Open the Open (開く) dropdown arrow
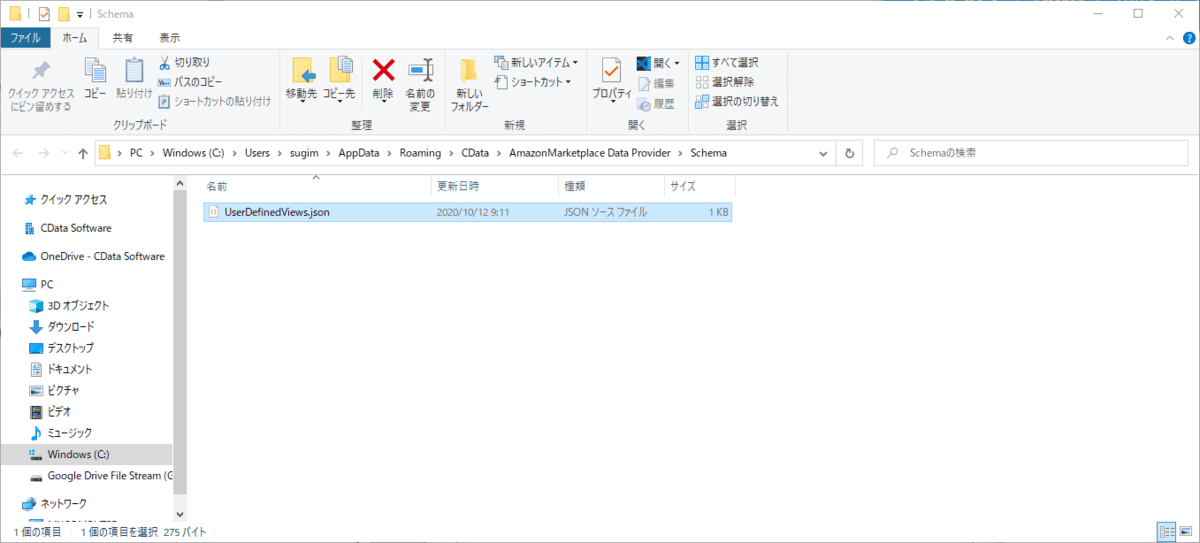This screenshot has height=543, width=1200. coord(677,63)
